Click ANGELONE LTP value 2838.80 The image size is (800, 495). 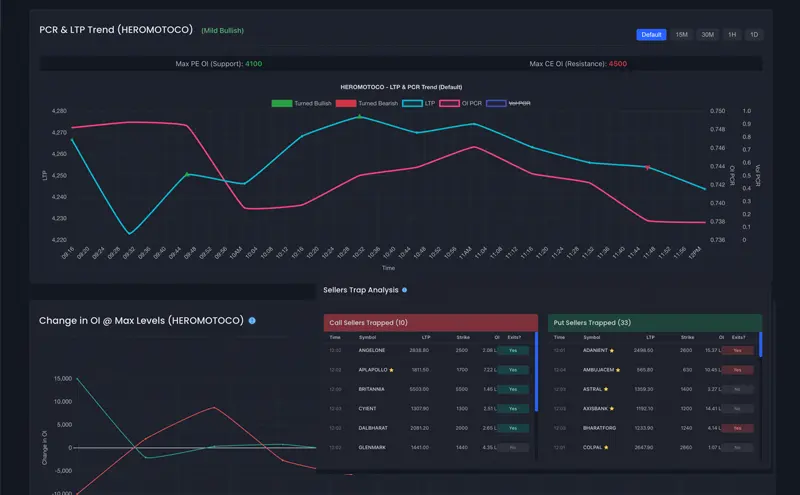coord(419,351)
